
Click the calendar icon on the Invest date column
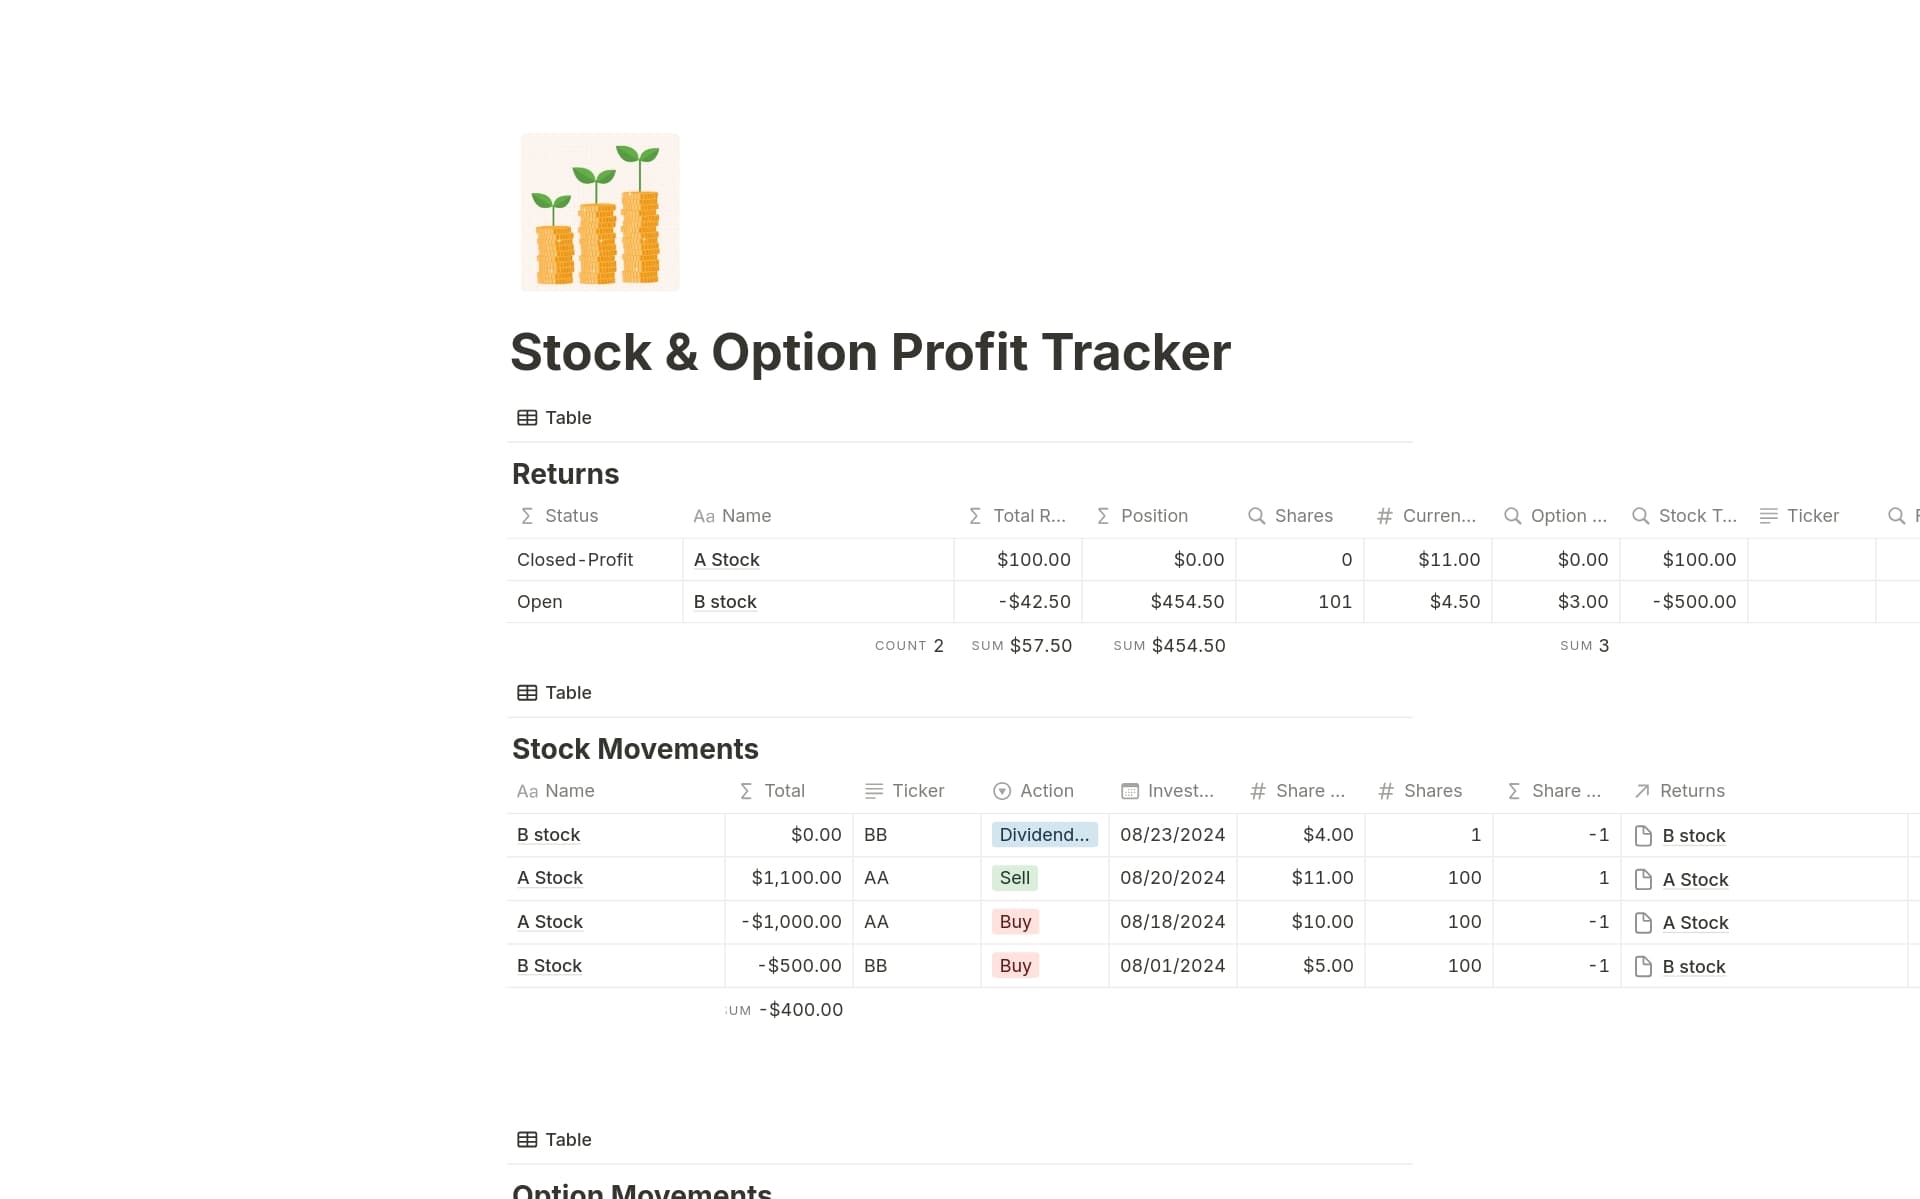(x=1131, y=791)
